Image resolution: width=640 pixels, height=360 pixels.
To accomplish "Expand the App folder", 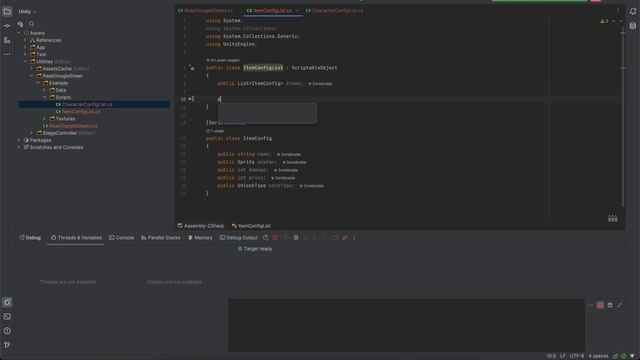I will click(25, 47).
